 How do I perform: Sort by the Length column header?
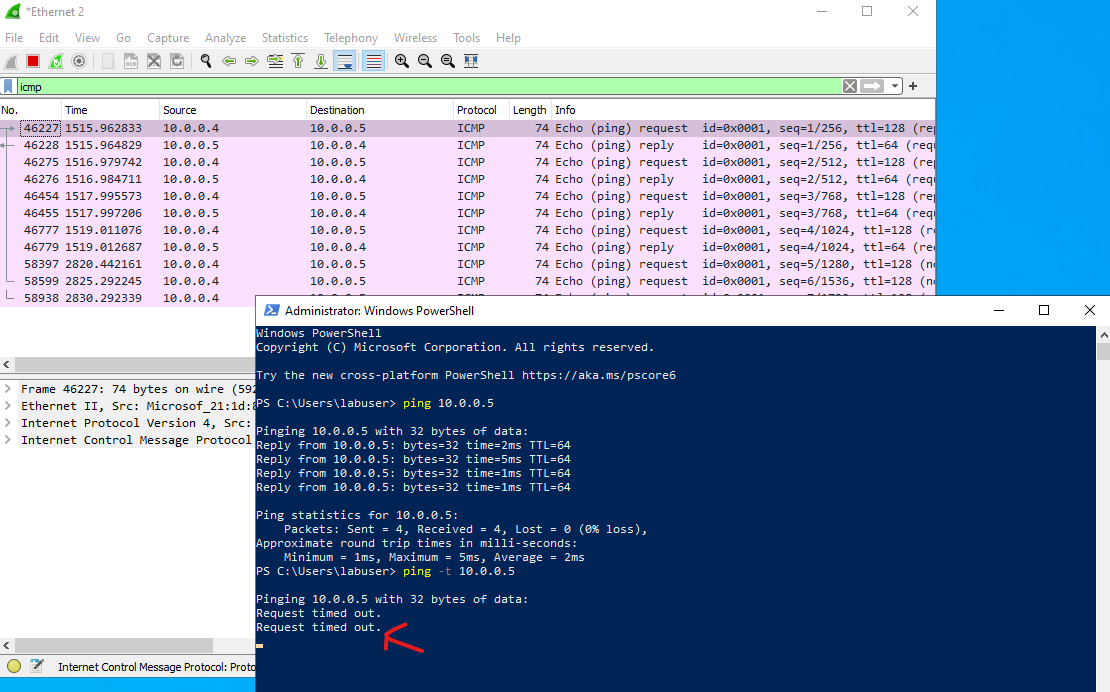coord(530,110)
